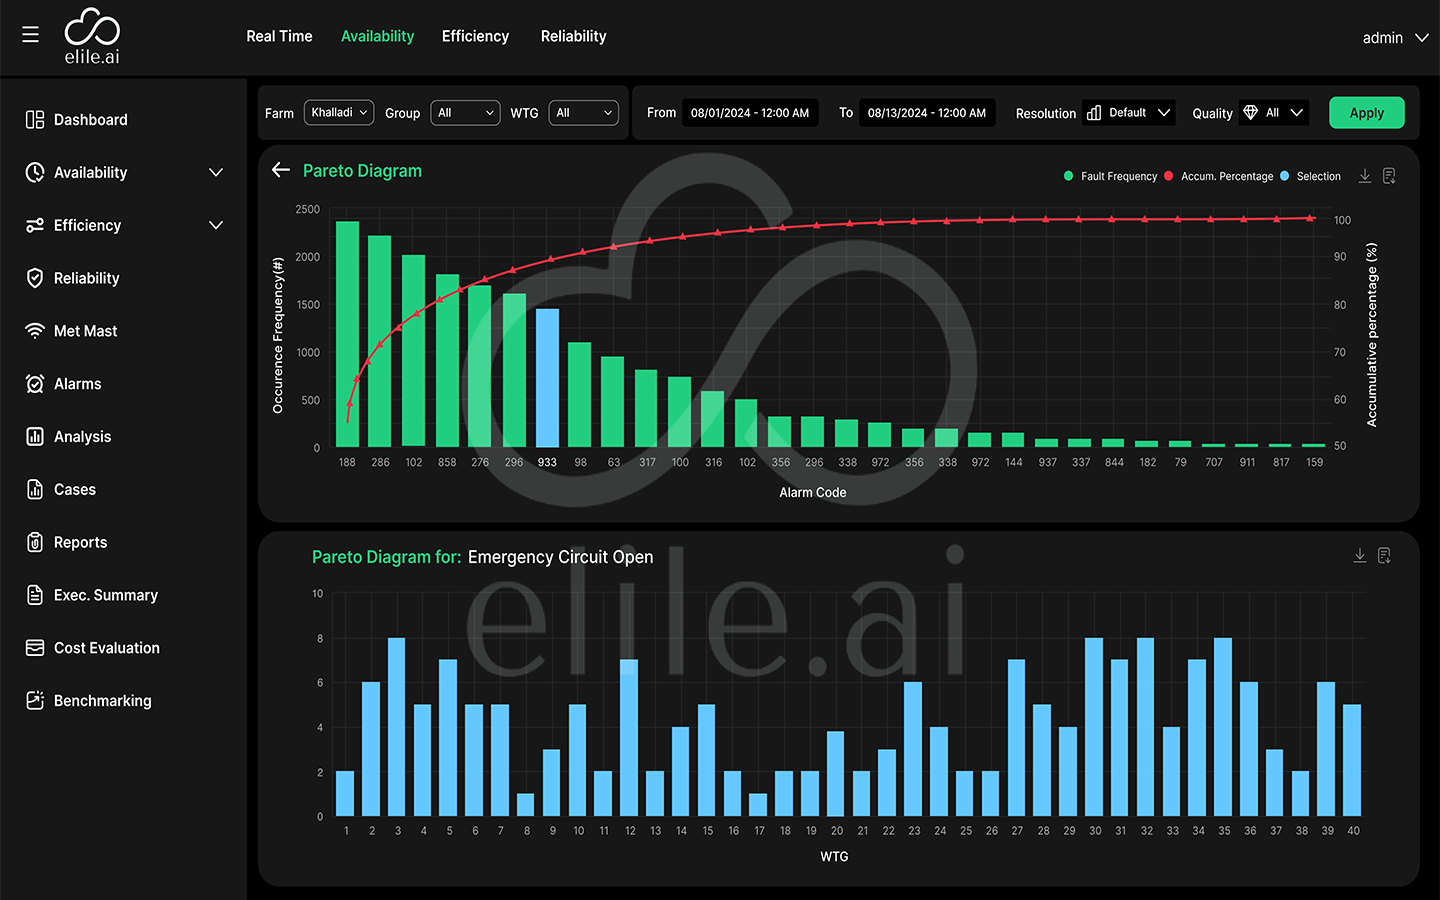Click the Efficiency sliders icon in sidebar

pos(35,225)
